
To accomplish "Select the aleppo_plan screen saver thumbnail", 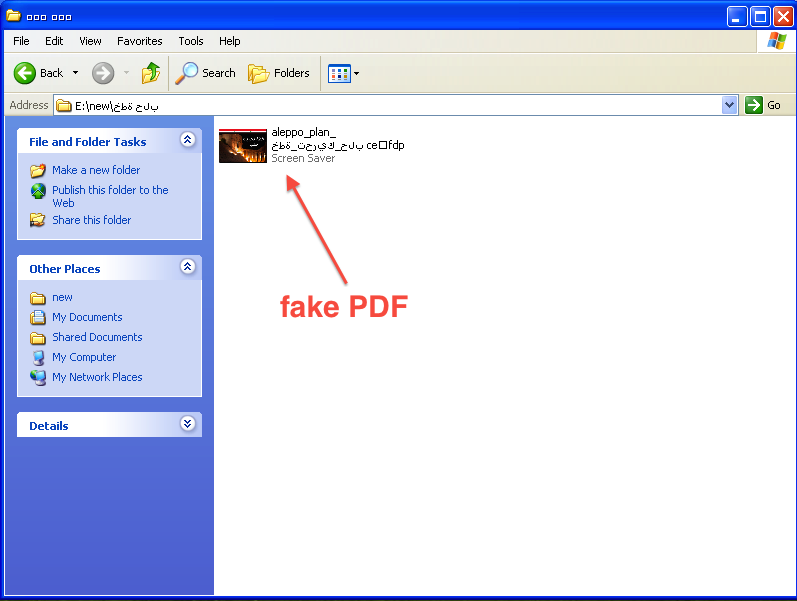I will click(x=243, y=146).
